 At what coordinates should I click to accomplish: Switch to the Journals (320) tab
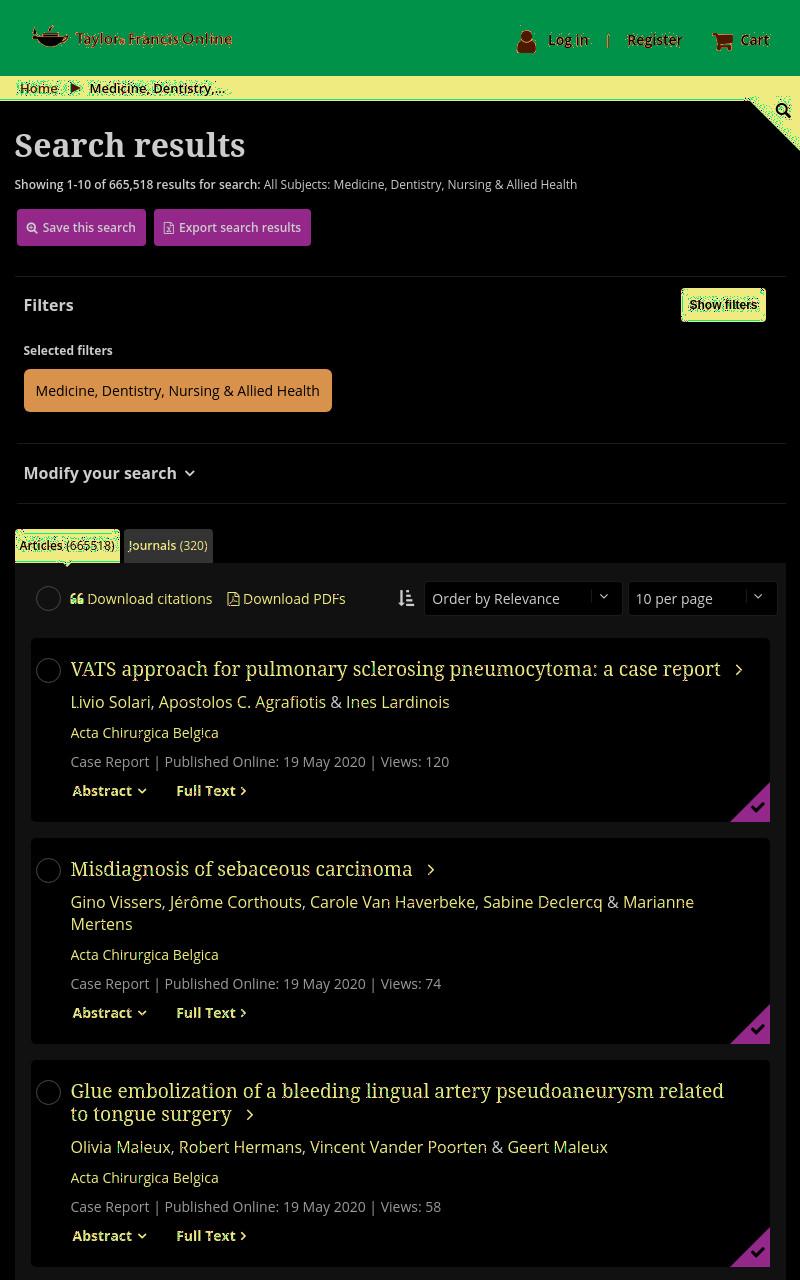[168, 546]
